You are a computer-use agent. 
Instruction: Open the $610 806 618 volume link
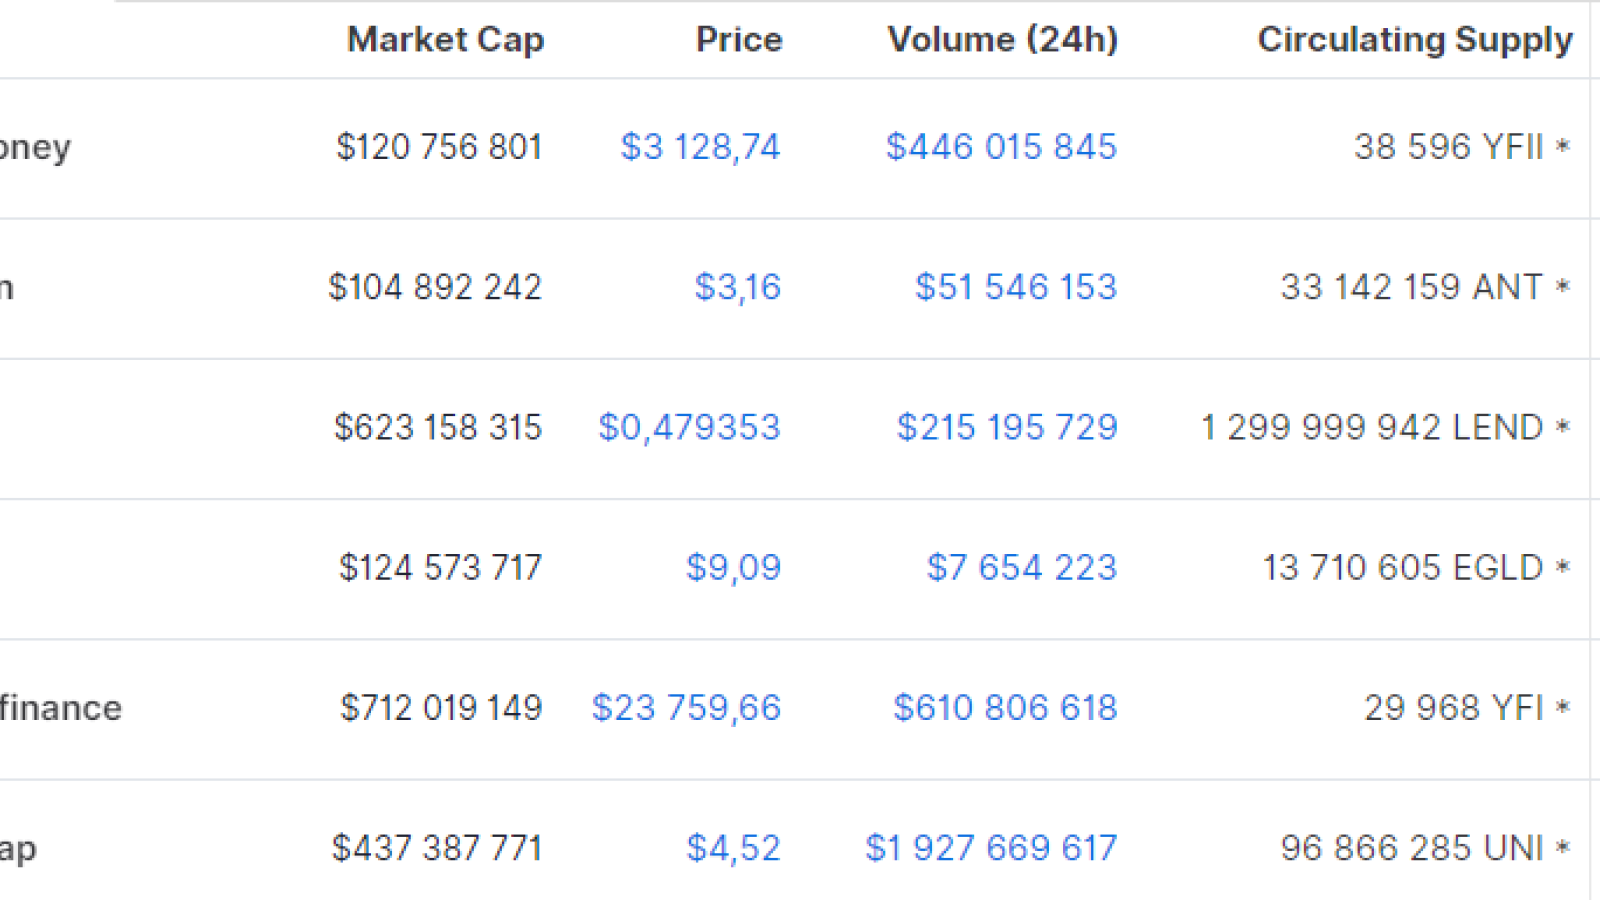tap(1005, 707)
